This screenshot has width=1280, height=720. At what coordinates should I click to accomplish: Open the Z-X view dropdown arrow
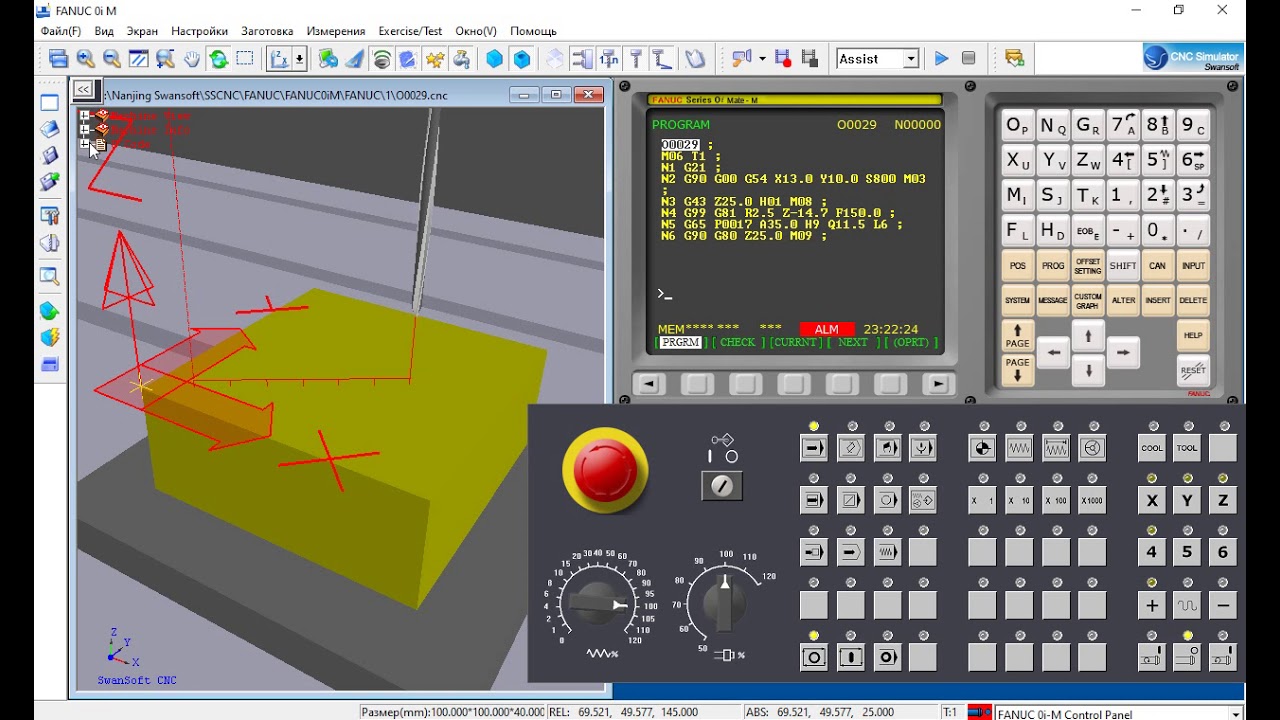299,59
